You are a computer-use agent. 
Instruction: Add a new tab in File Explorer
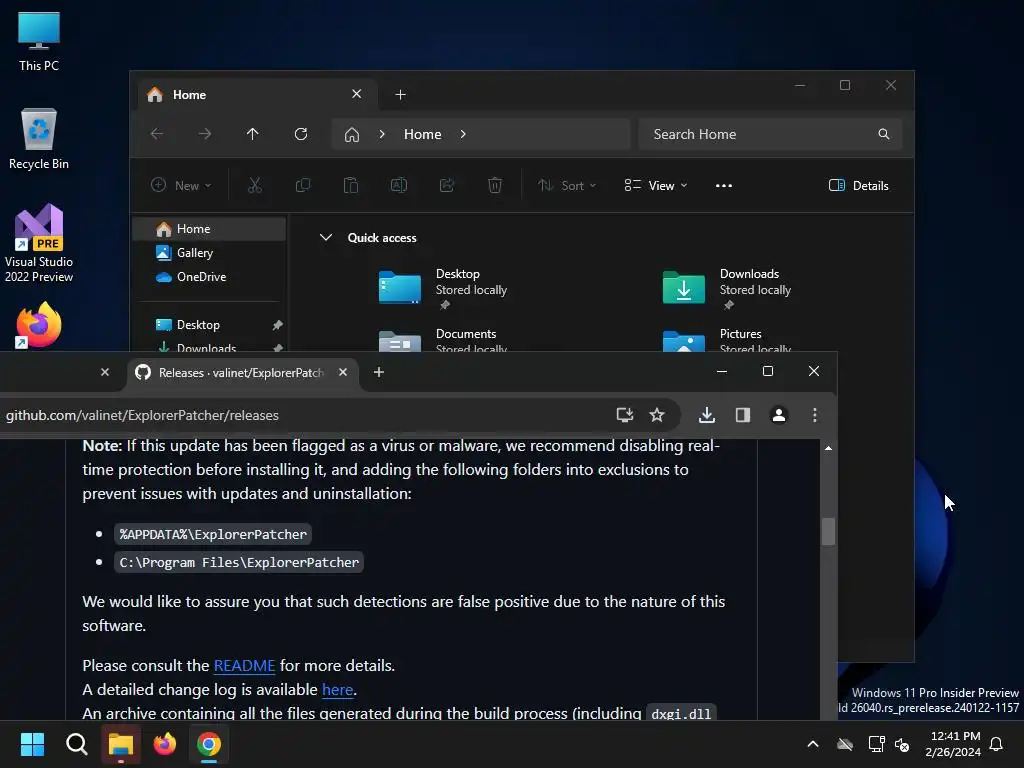(x=400, y=95)
